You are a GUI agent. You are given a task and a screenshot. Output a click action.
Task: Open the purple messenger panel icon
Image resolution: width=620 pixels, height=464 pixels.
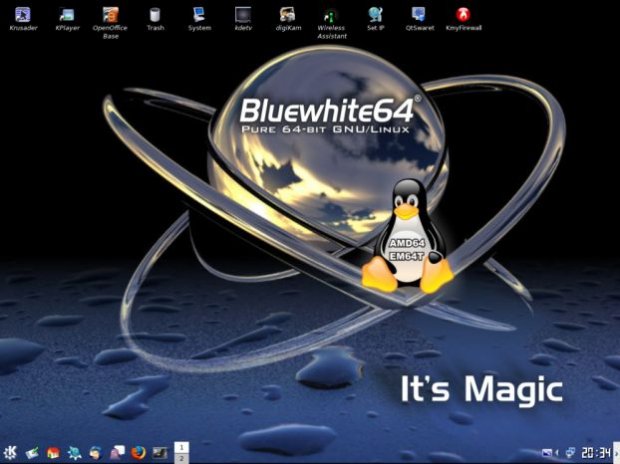coord(117,452)
